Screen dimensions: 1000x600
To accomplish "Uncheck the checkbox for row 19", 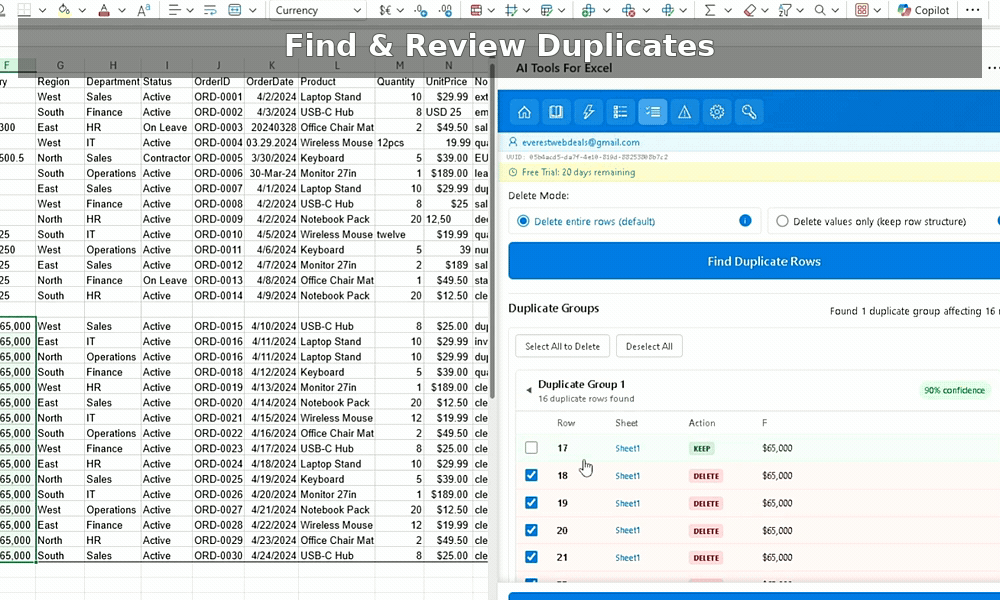I will pyautogui.click(x=531, y=503).
